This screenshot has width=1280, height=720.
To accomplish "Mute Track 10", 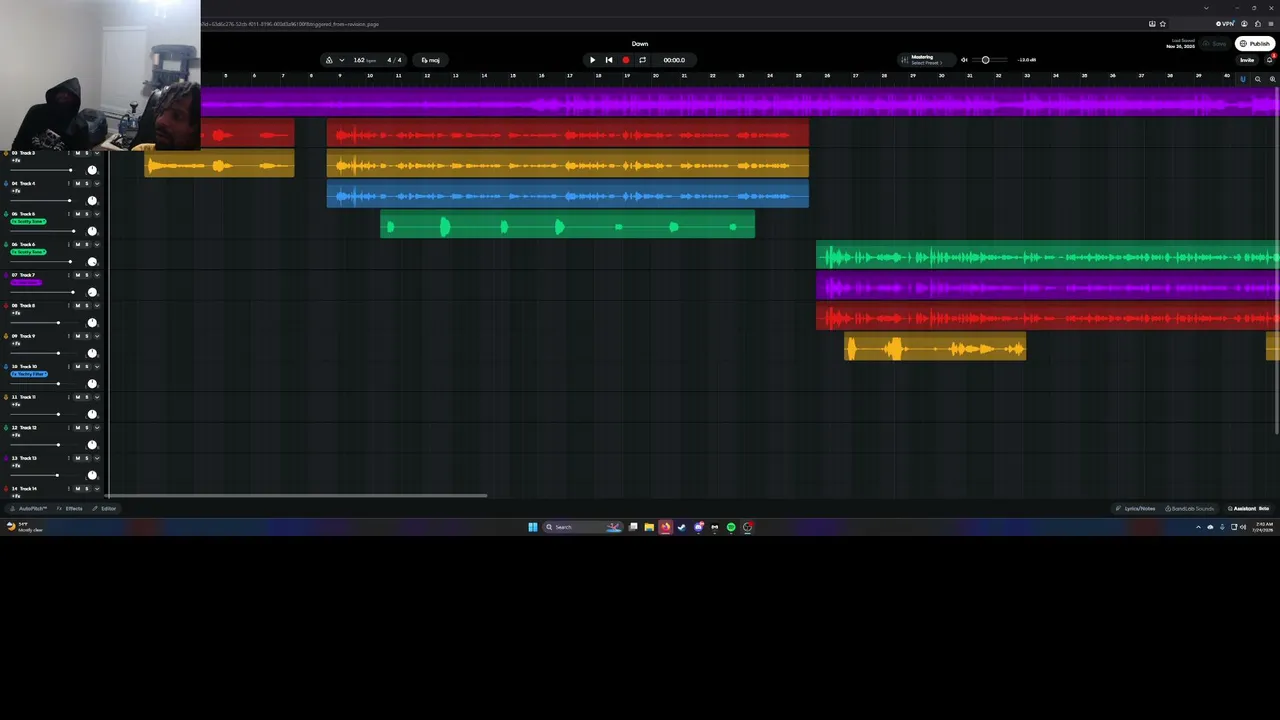I will click(x=78, y=367).
